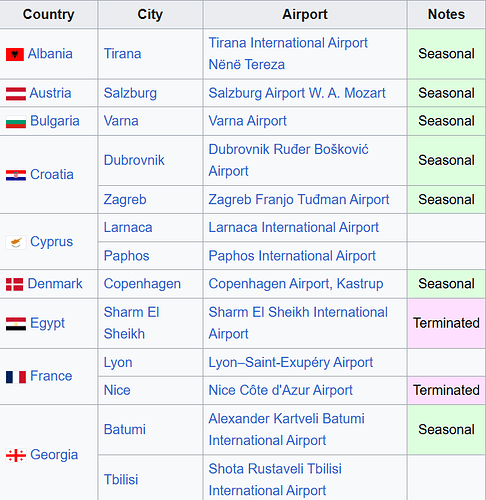Click the Austria flag icon
Viewport: 486px width, 500px height.
16,94
